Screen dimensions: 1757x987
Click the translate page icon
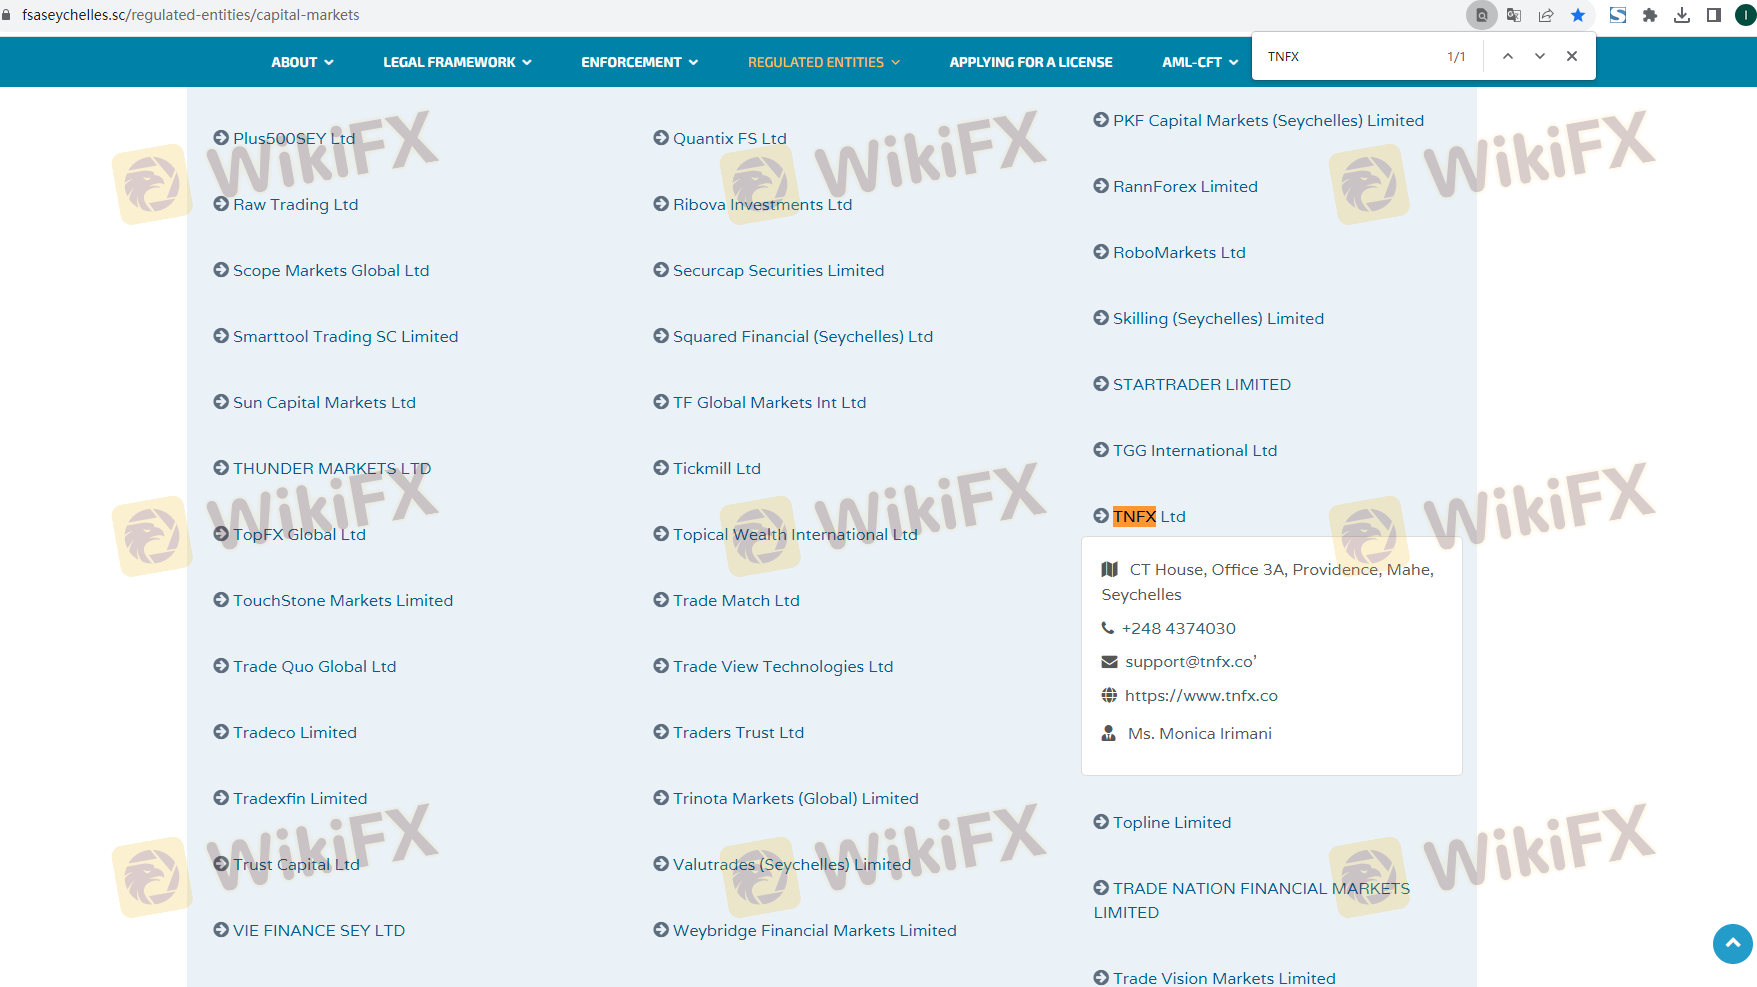[x=1513, y=15]
